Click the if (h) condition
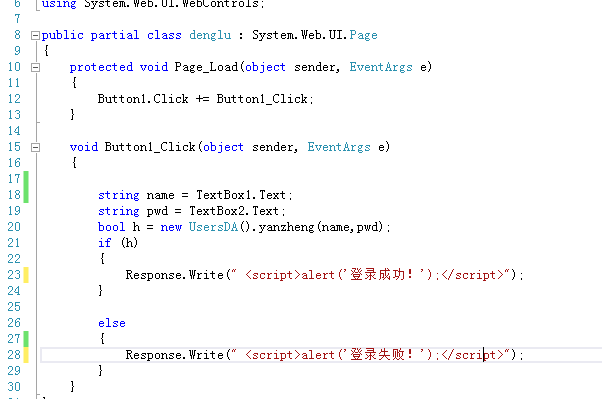The image size is (602, 399). [x=118, y=243]
